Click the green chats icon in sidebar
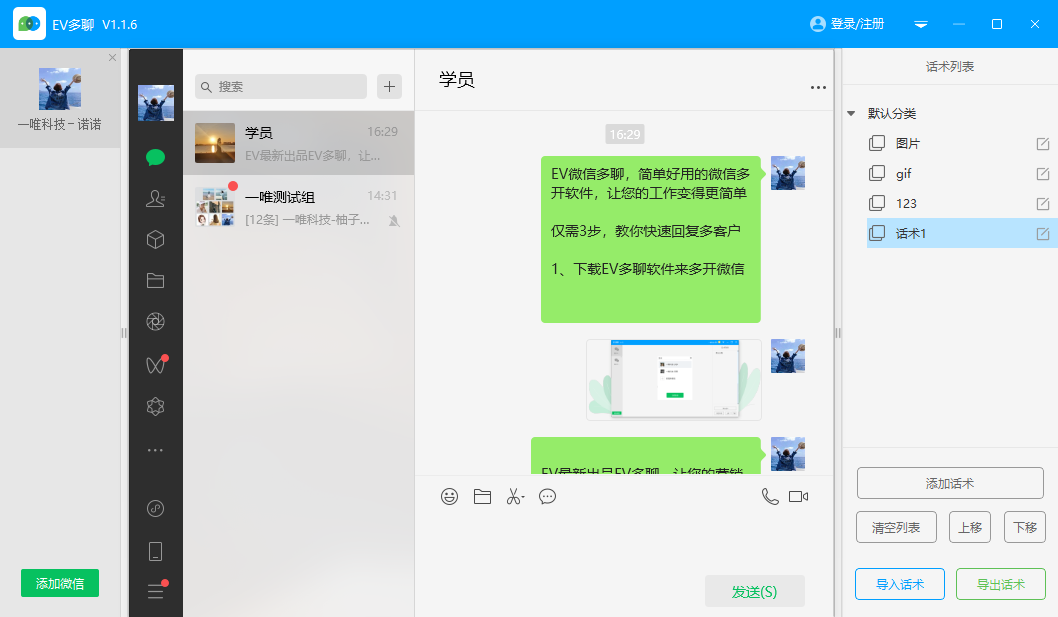The image size is (1058, 617). point(155,157)
